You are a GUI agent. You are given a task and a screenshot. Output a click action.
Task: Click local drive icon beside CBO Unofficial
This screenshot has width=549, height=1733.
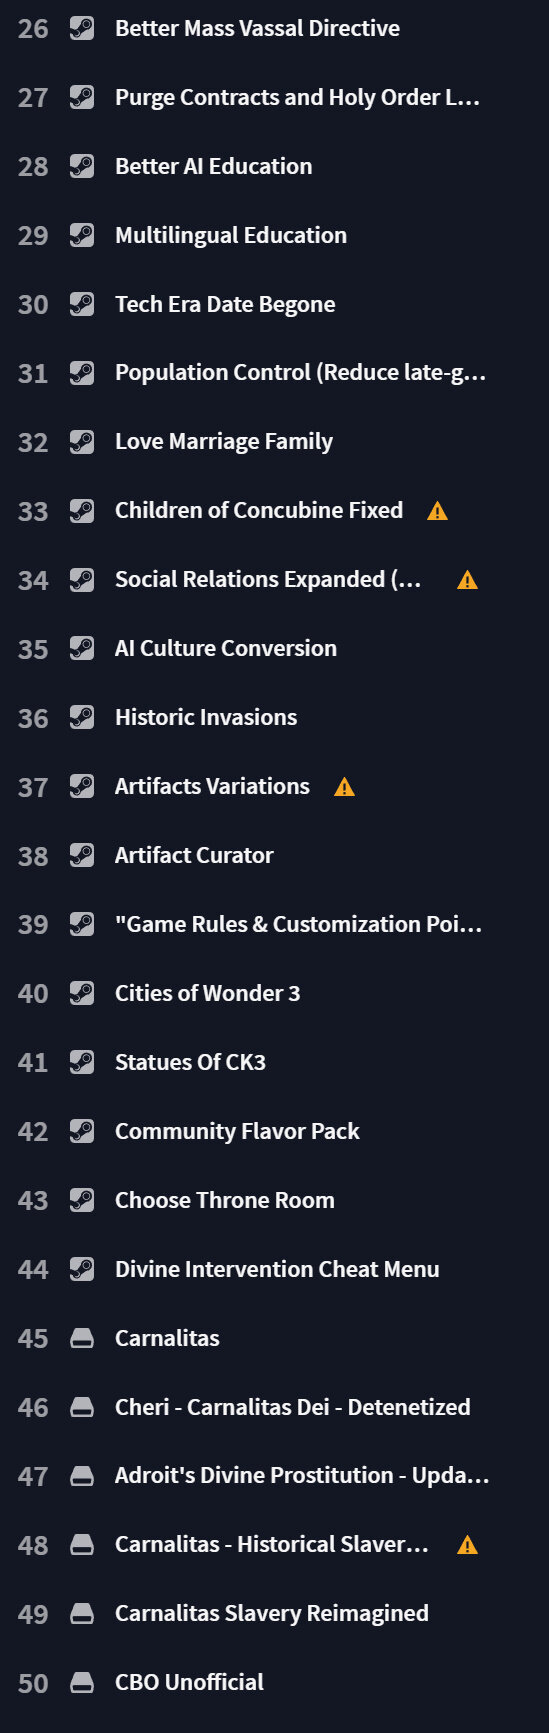(x=82, y=1683)
